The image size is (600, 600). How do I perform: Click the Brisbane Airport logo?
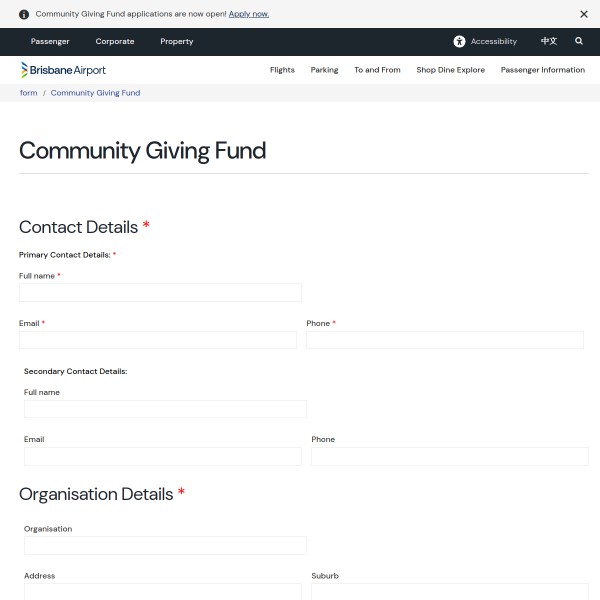pyautogui.click(x=63, y=70)
